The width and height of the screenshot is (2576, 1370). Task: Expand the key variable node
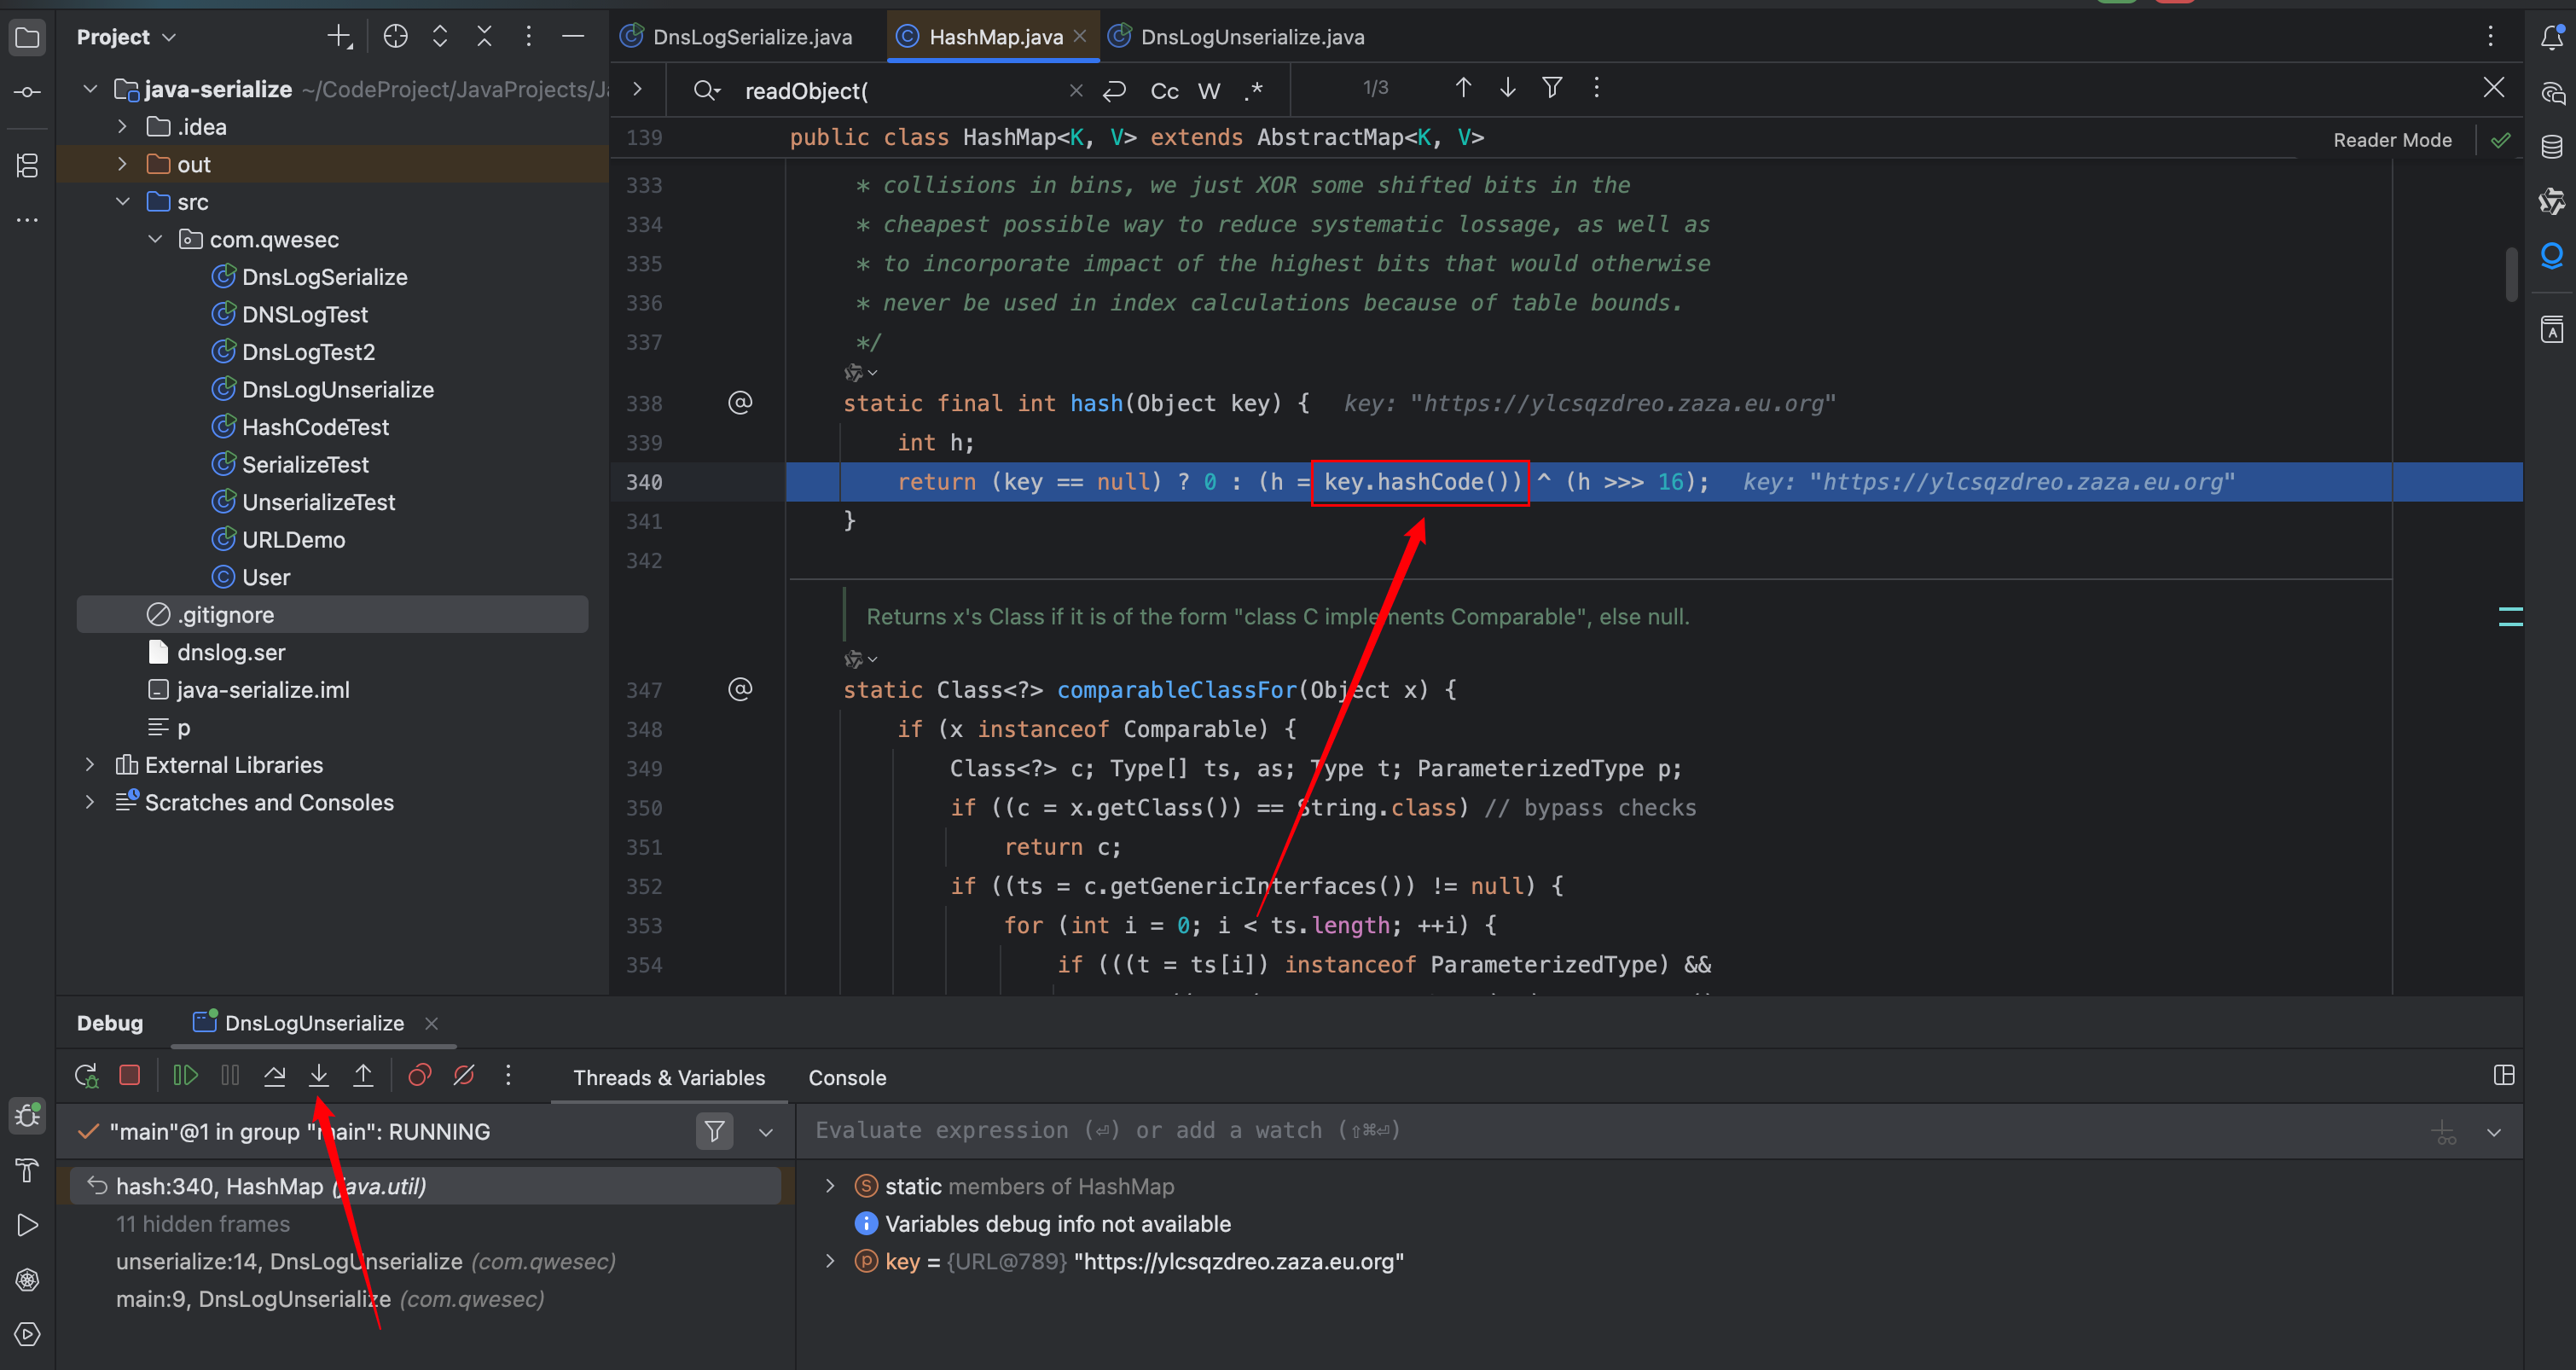tap(829, 1261)
